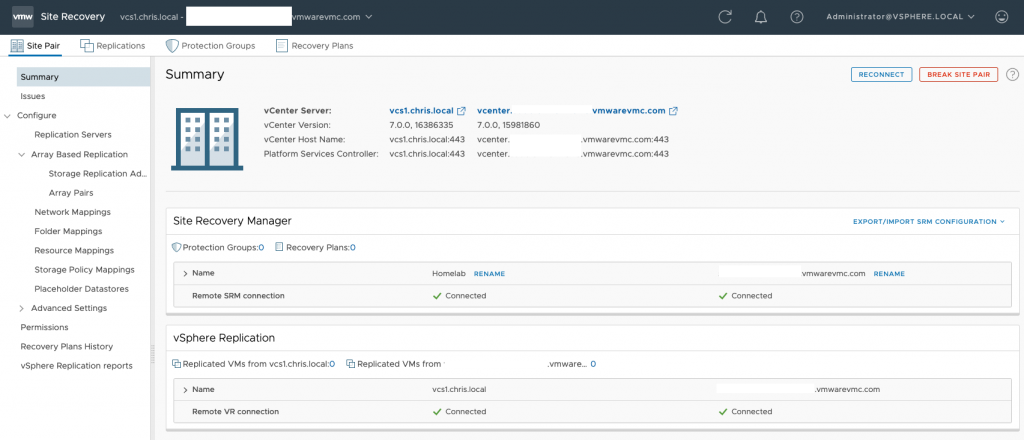Click the site building illustration

click(207, 140)
